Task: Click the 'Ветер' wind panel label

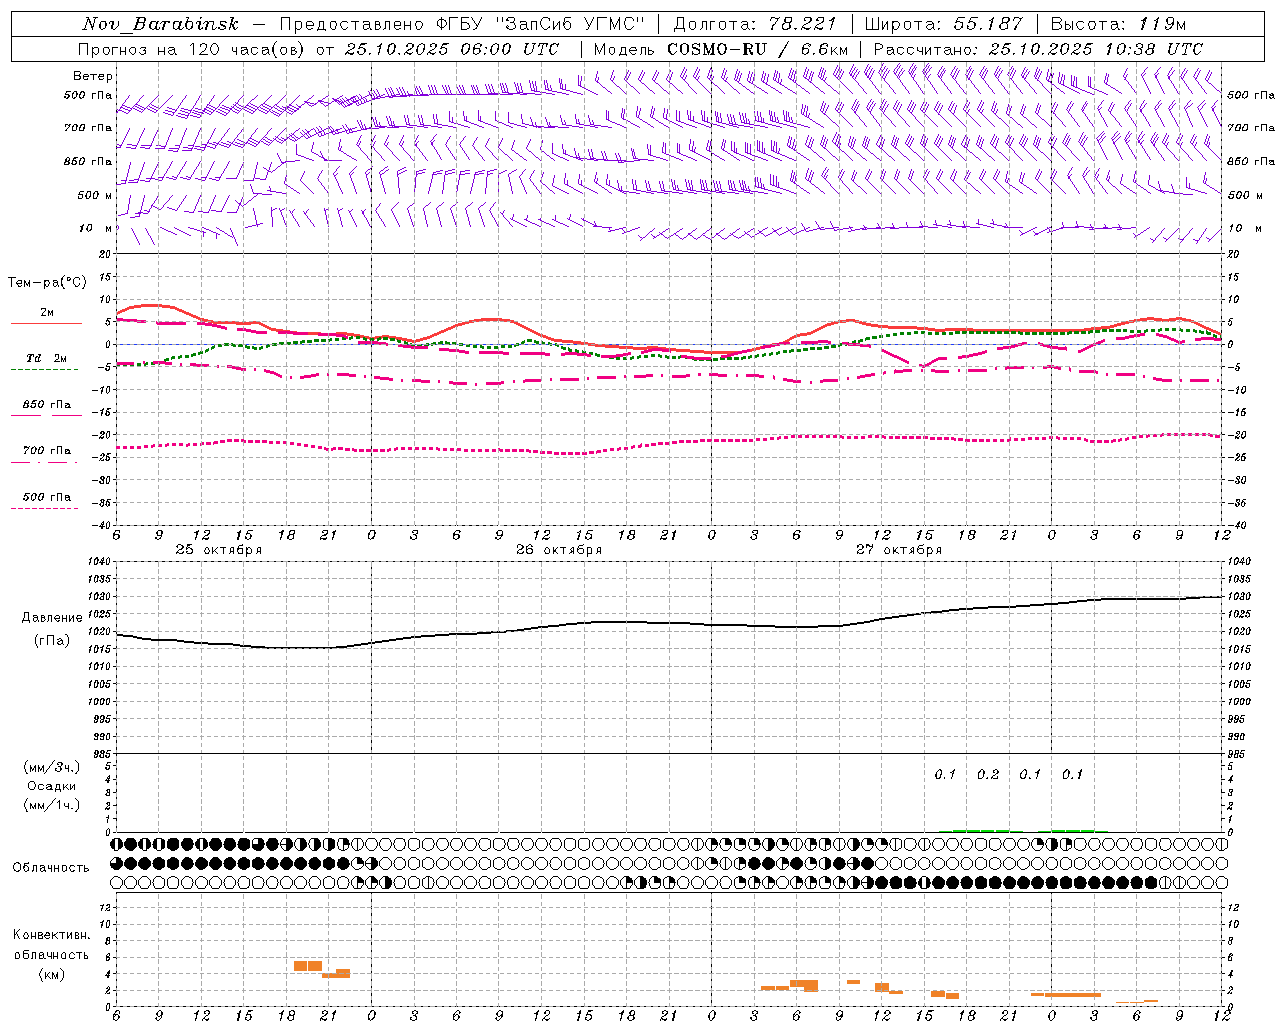Action: point(93,76)
